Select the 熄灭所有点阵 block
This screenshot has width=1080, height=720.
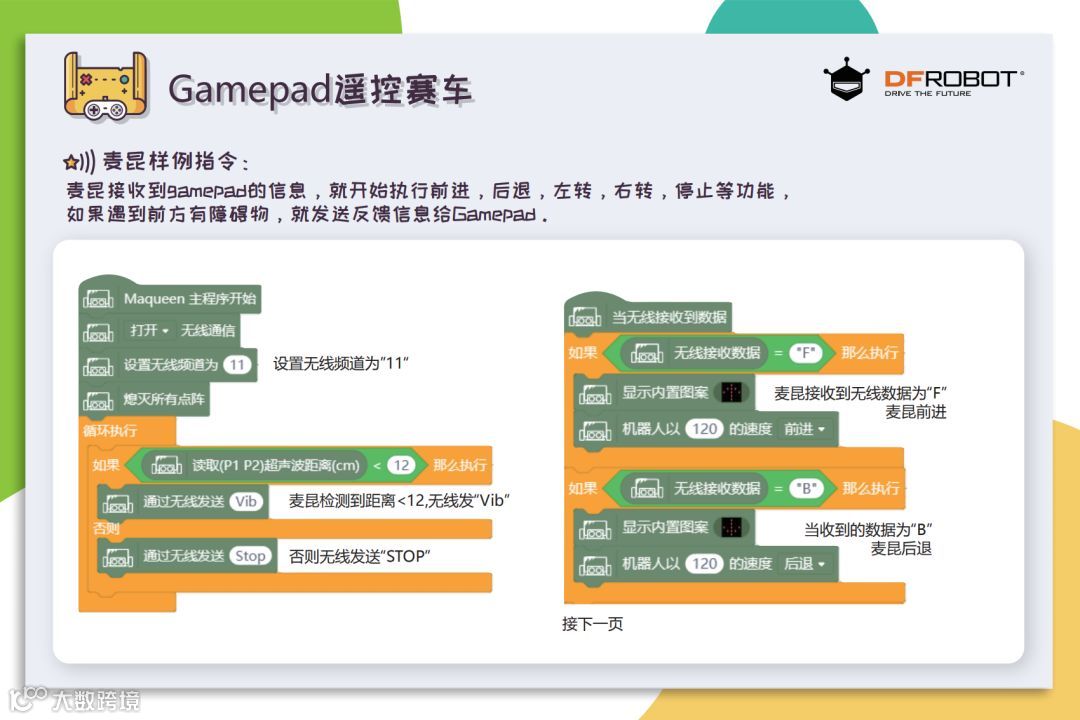145,400
